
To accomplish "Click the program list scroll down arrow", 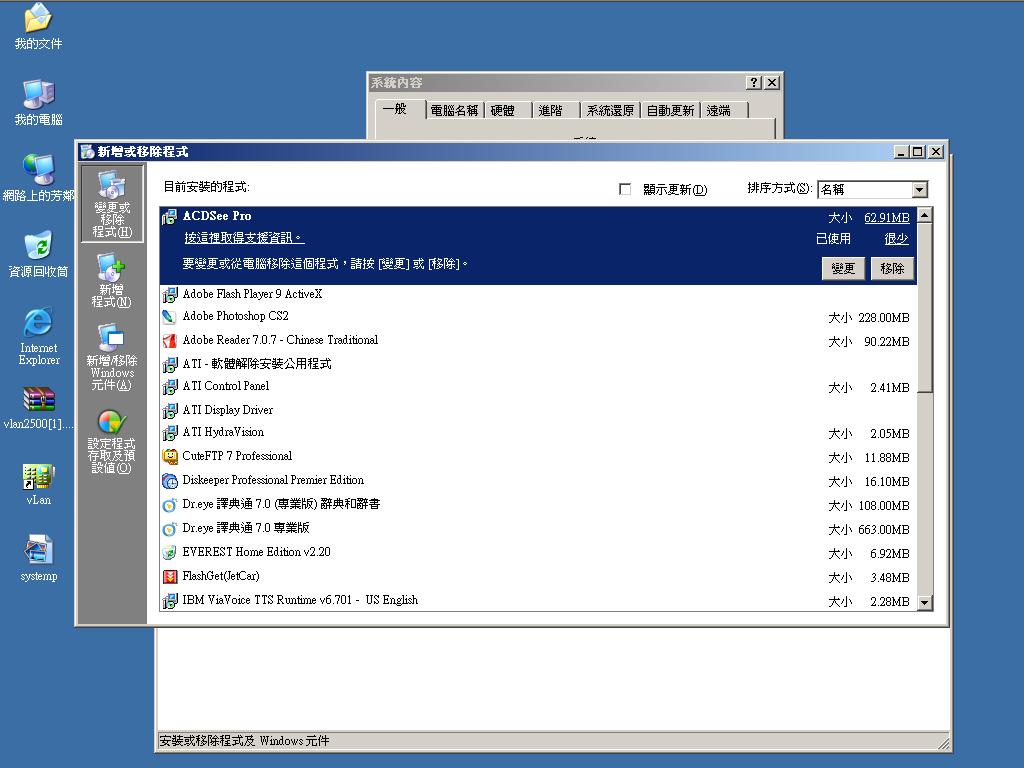I will point(925,602).
